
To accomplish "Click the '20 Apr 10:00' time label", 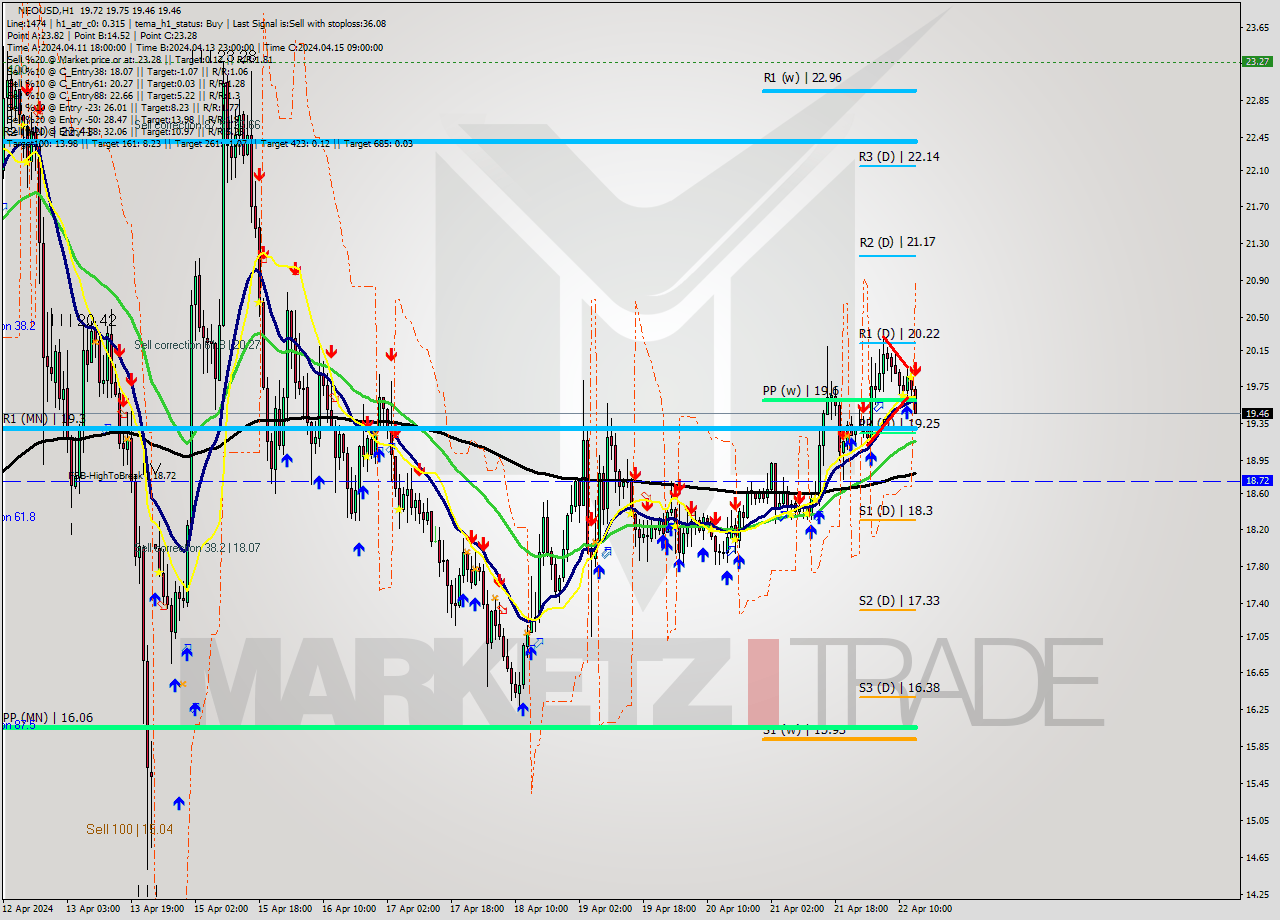I will pyautogui.click(x=734, y=909).
